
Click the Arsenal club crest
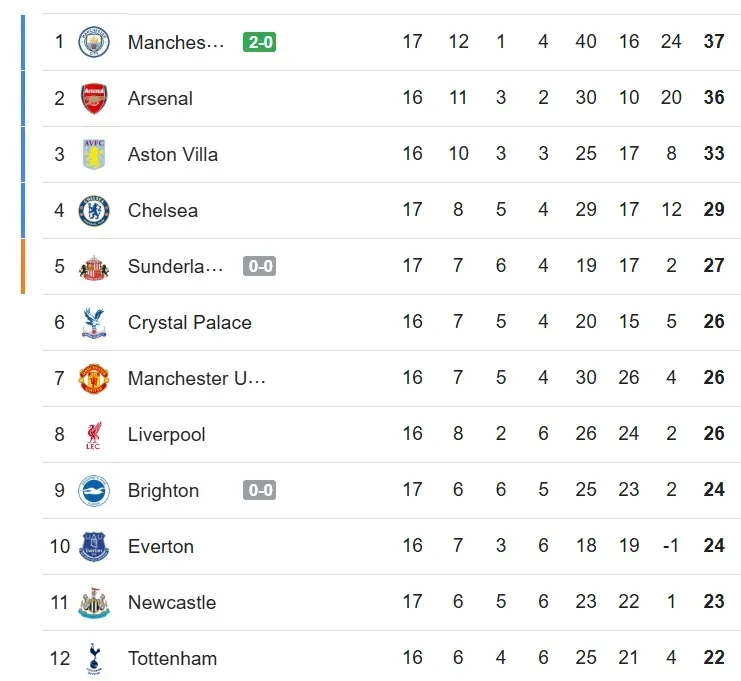[94, 98]
